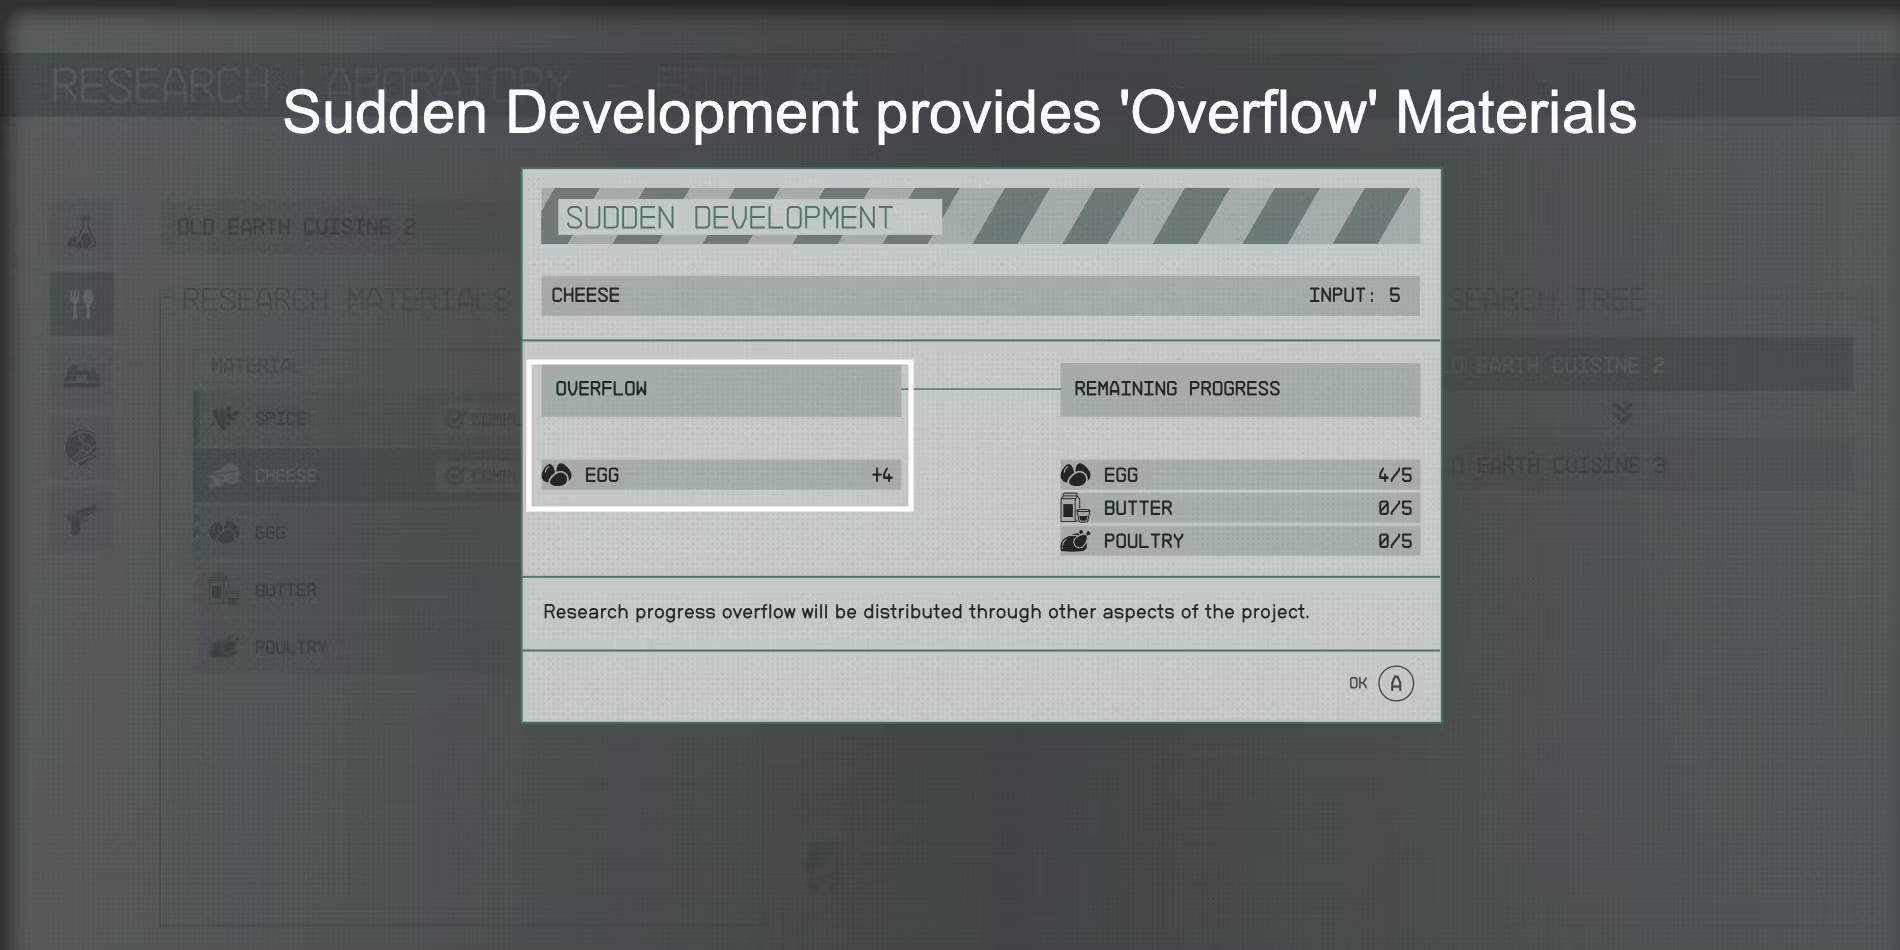Click the butter icon in Remaining Progress
The image size is (1900, 950).
[1075, 508]
